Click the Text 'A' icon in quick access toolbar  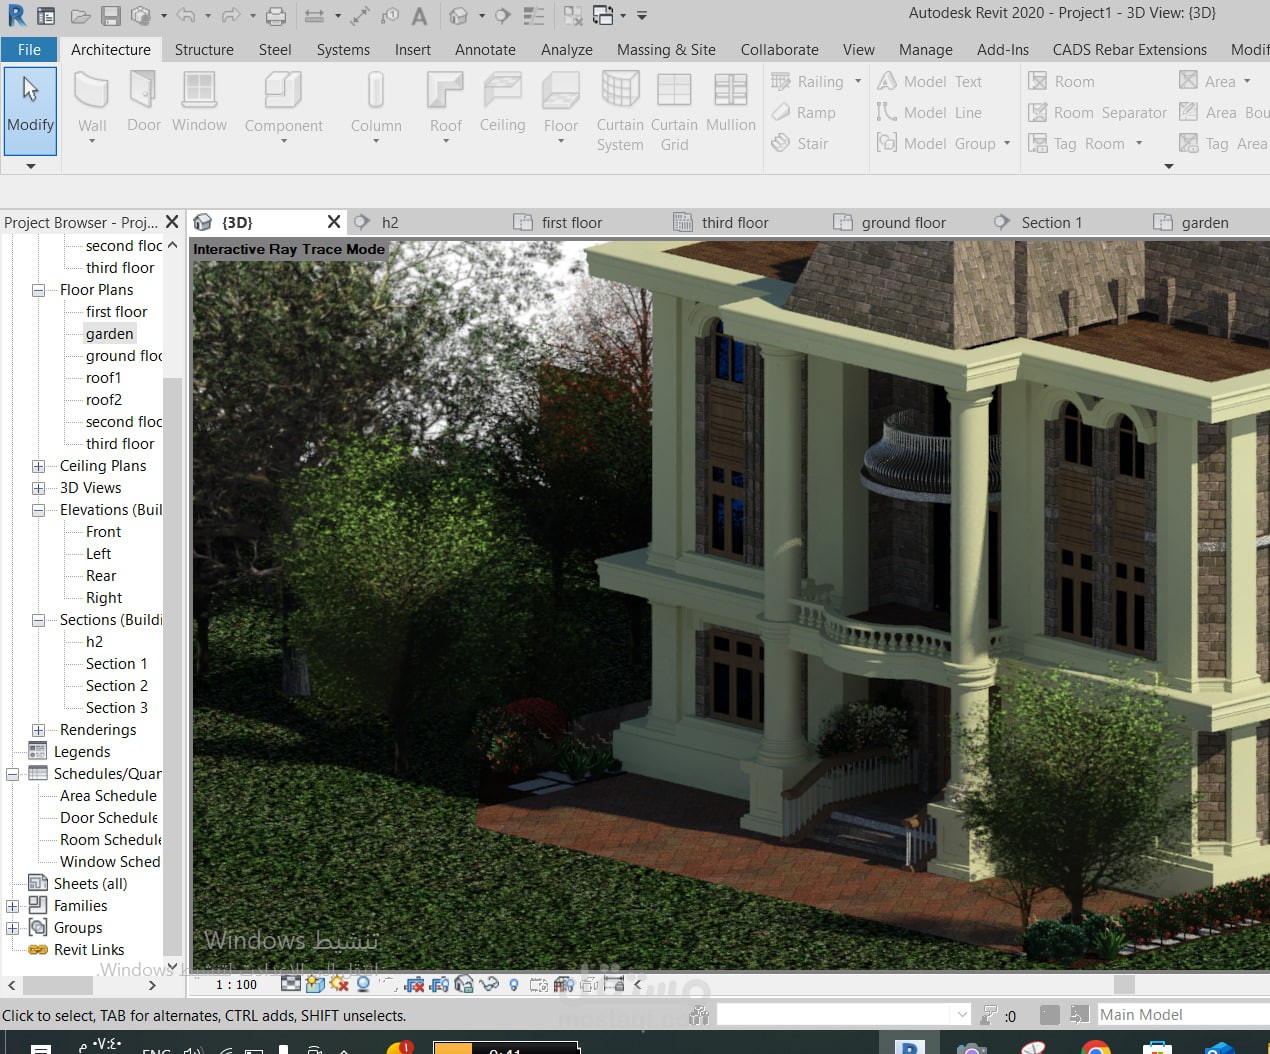(420, 16)
